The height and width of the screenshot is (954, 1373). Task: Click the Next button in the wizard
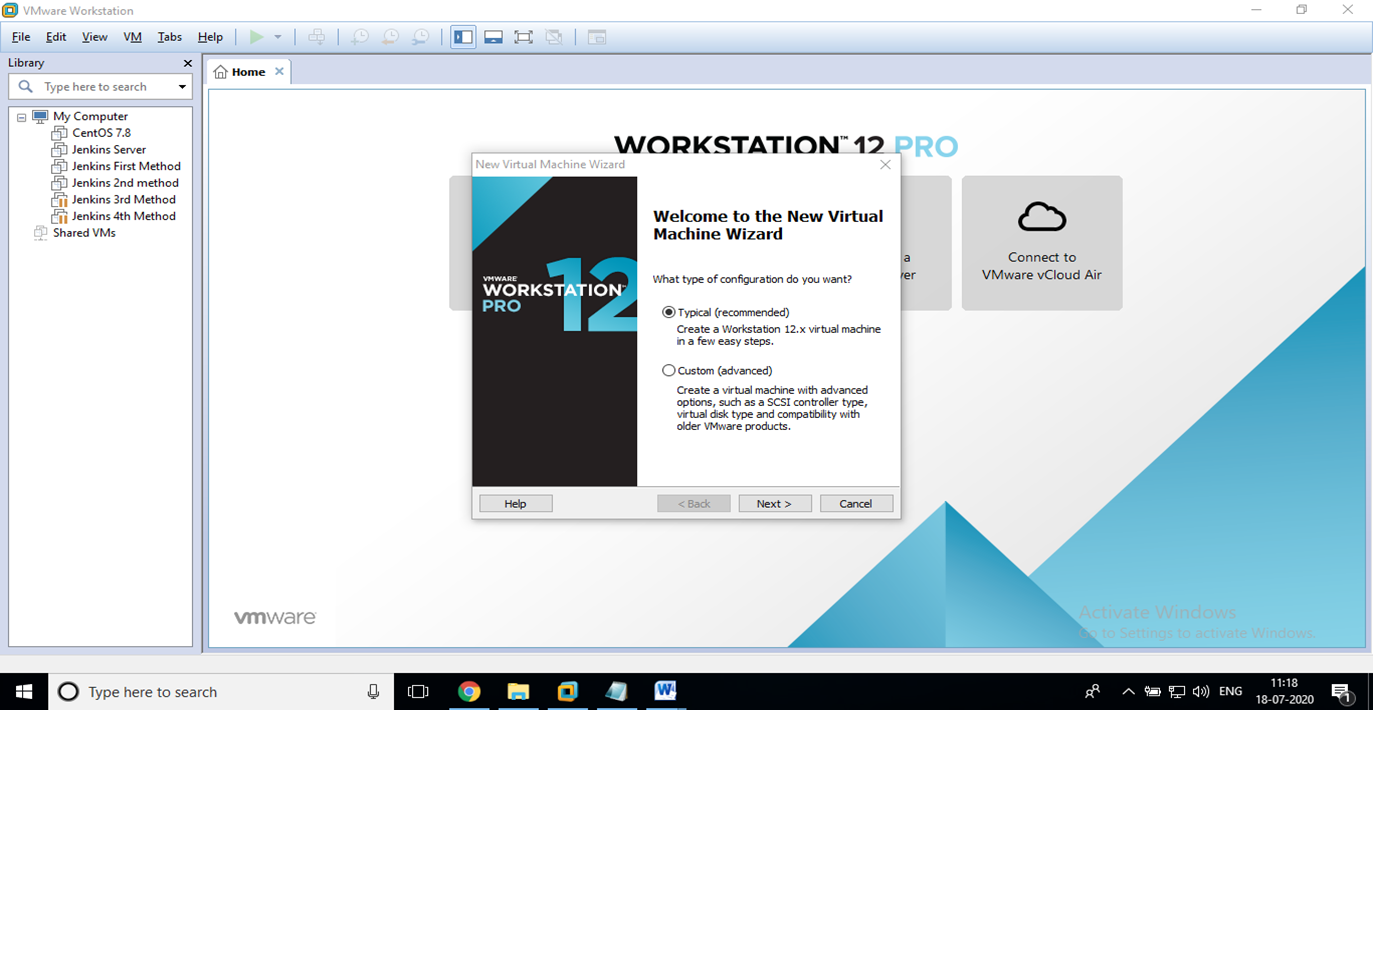tap(775, 503)
